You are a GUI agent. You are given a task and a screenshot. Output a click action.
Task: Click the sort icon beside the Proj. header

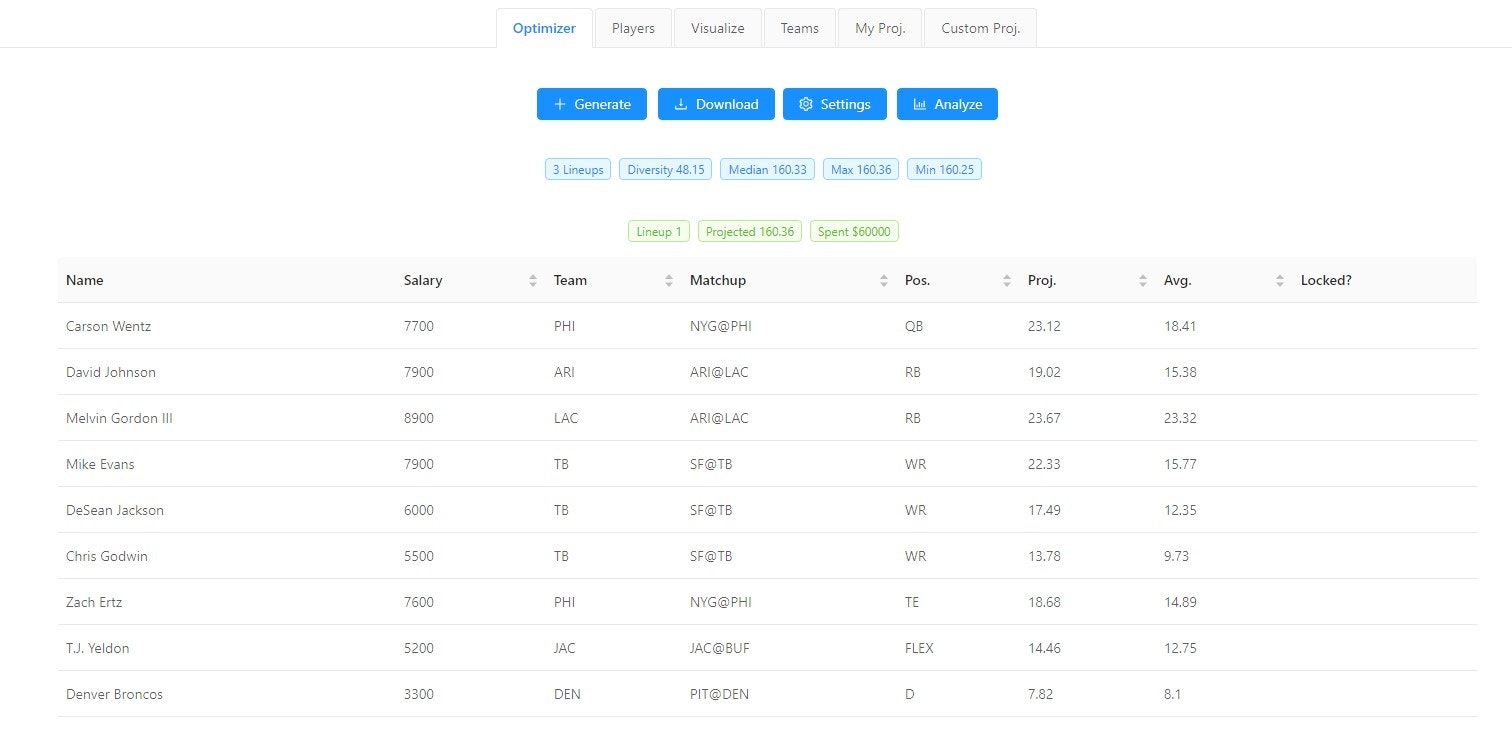click(1141, 280)
